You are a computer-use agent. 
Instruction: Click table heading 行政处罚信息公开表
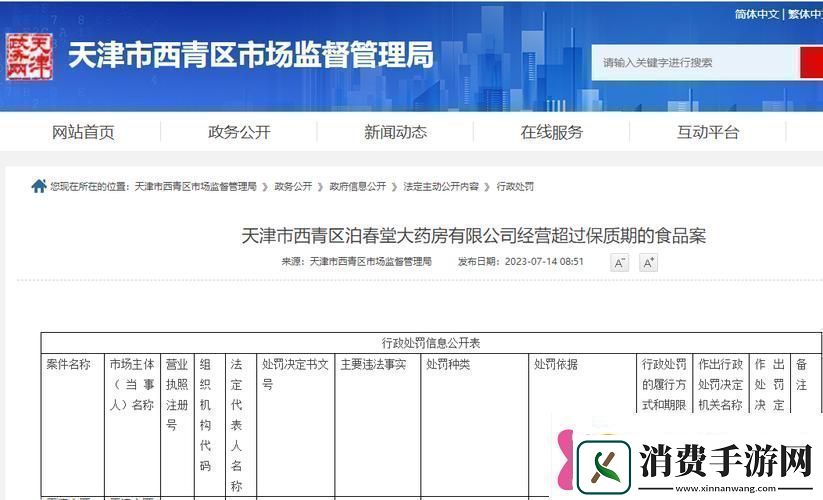click(430, 343)
